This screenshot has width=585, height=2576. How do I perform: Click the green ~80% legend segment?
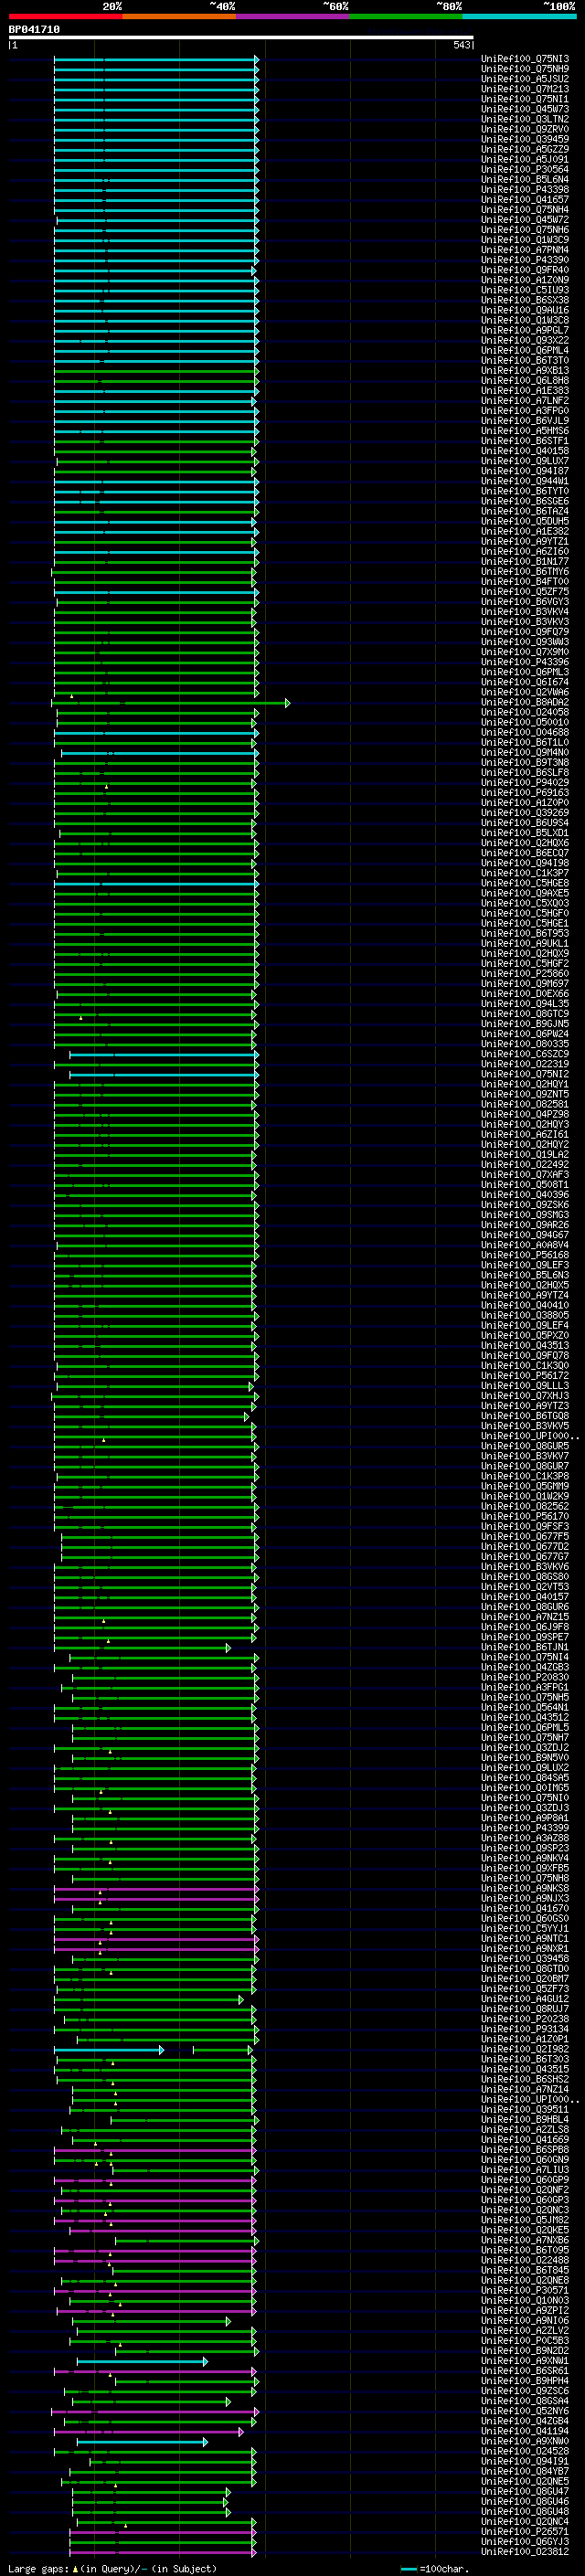406,16
